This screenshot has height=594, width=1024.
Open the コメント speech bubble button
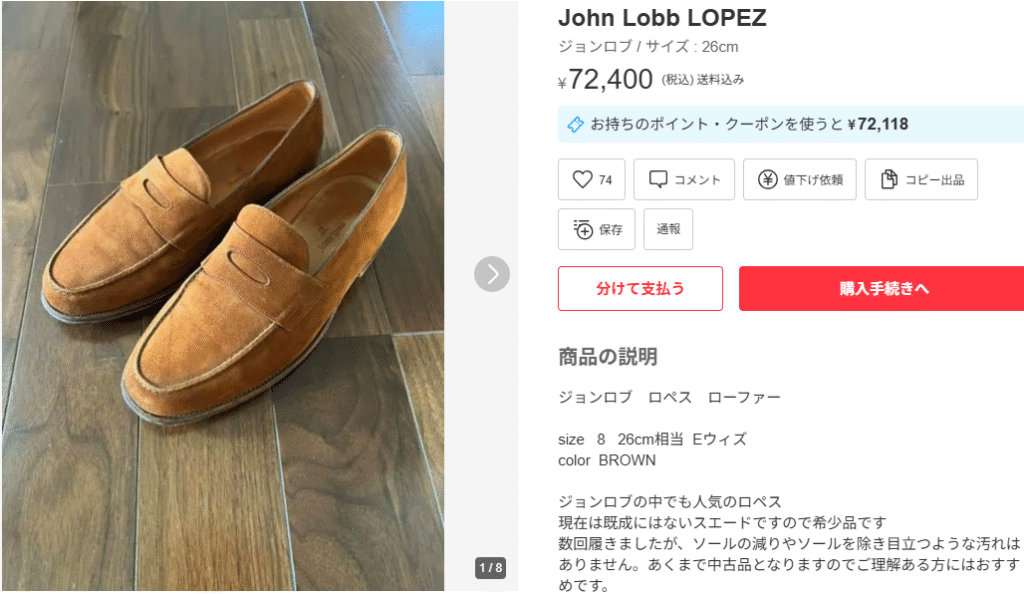point(658,180)
